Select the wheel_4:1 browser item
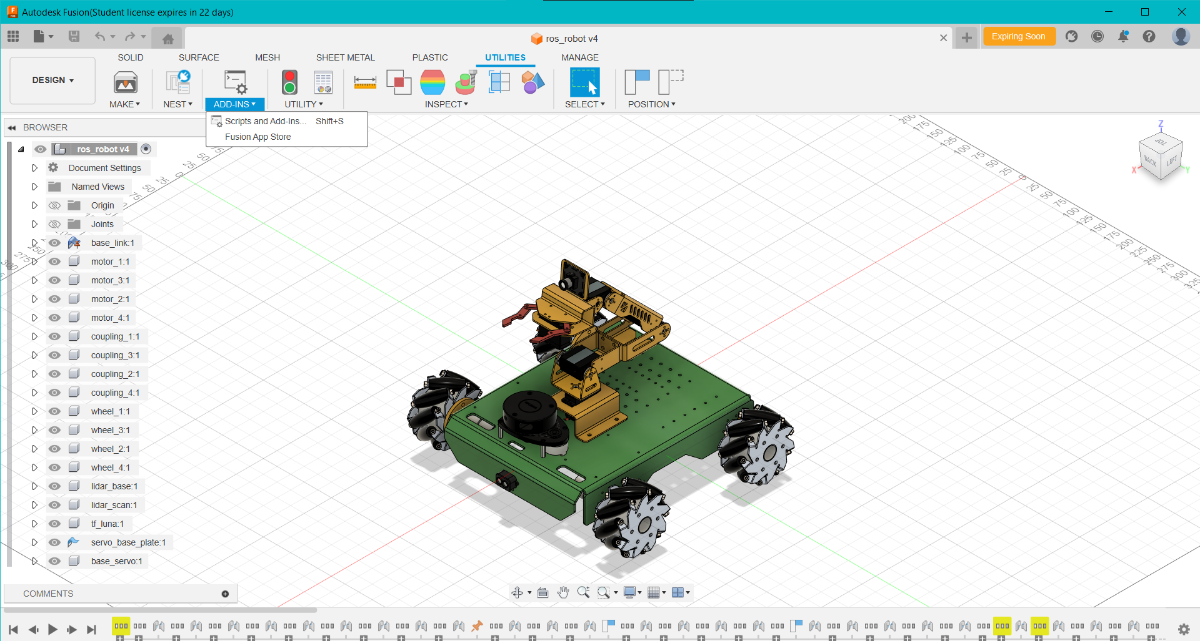 (x=110, y=467)
